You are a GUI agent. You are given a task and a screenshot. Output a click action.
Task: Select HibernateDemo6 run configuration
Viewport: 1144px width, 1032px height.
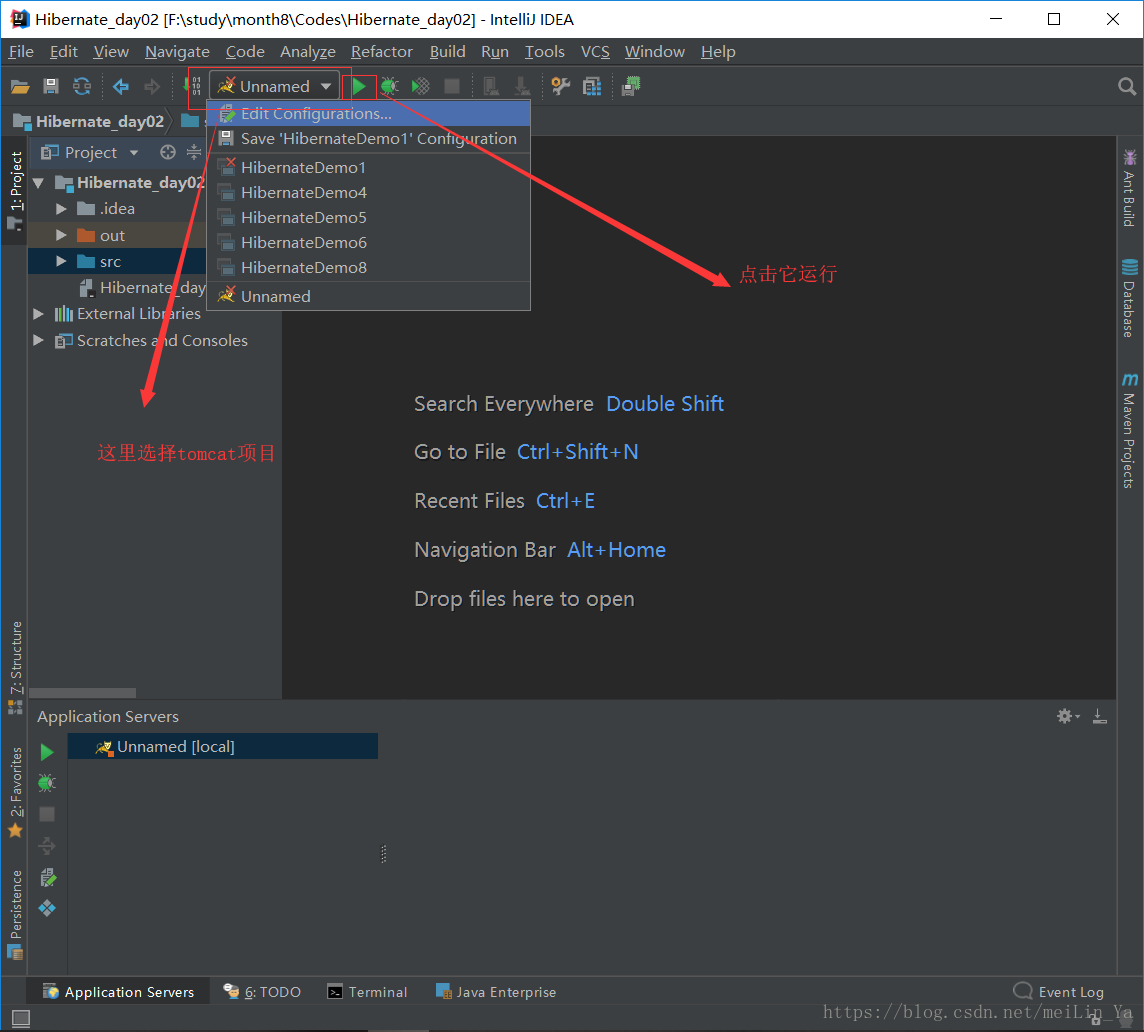368,242
